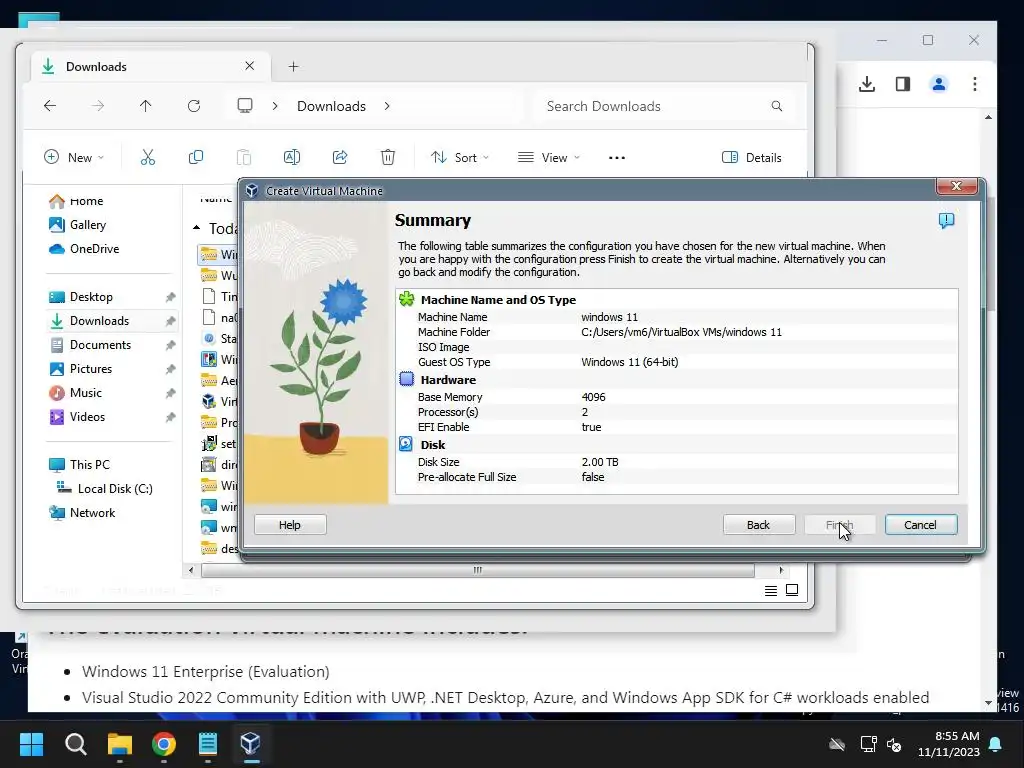Expand chevron before Downloads in address bar
1024x768 pixels.
coord(275,106)
